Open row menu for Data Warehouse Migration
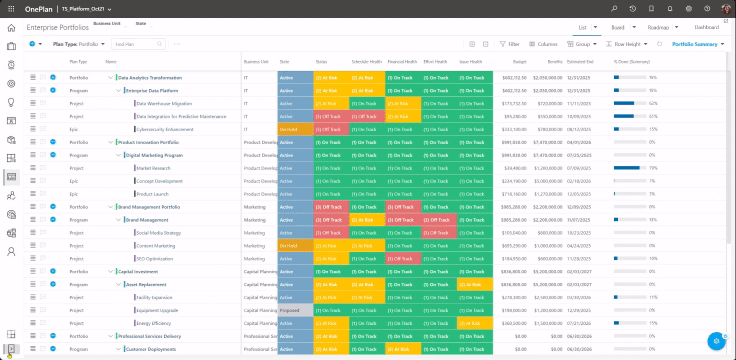736x360 pixels. pos(33,103)
